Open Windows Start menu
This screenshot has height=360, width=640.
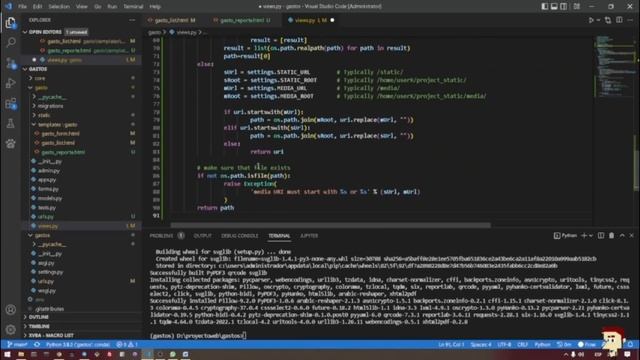pos(7,354)
